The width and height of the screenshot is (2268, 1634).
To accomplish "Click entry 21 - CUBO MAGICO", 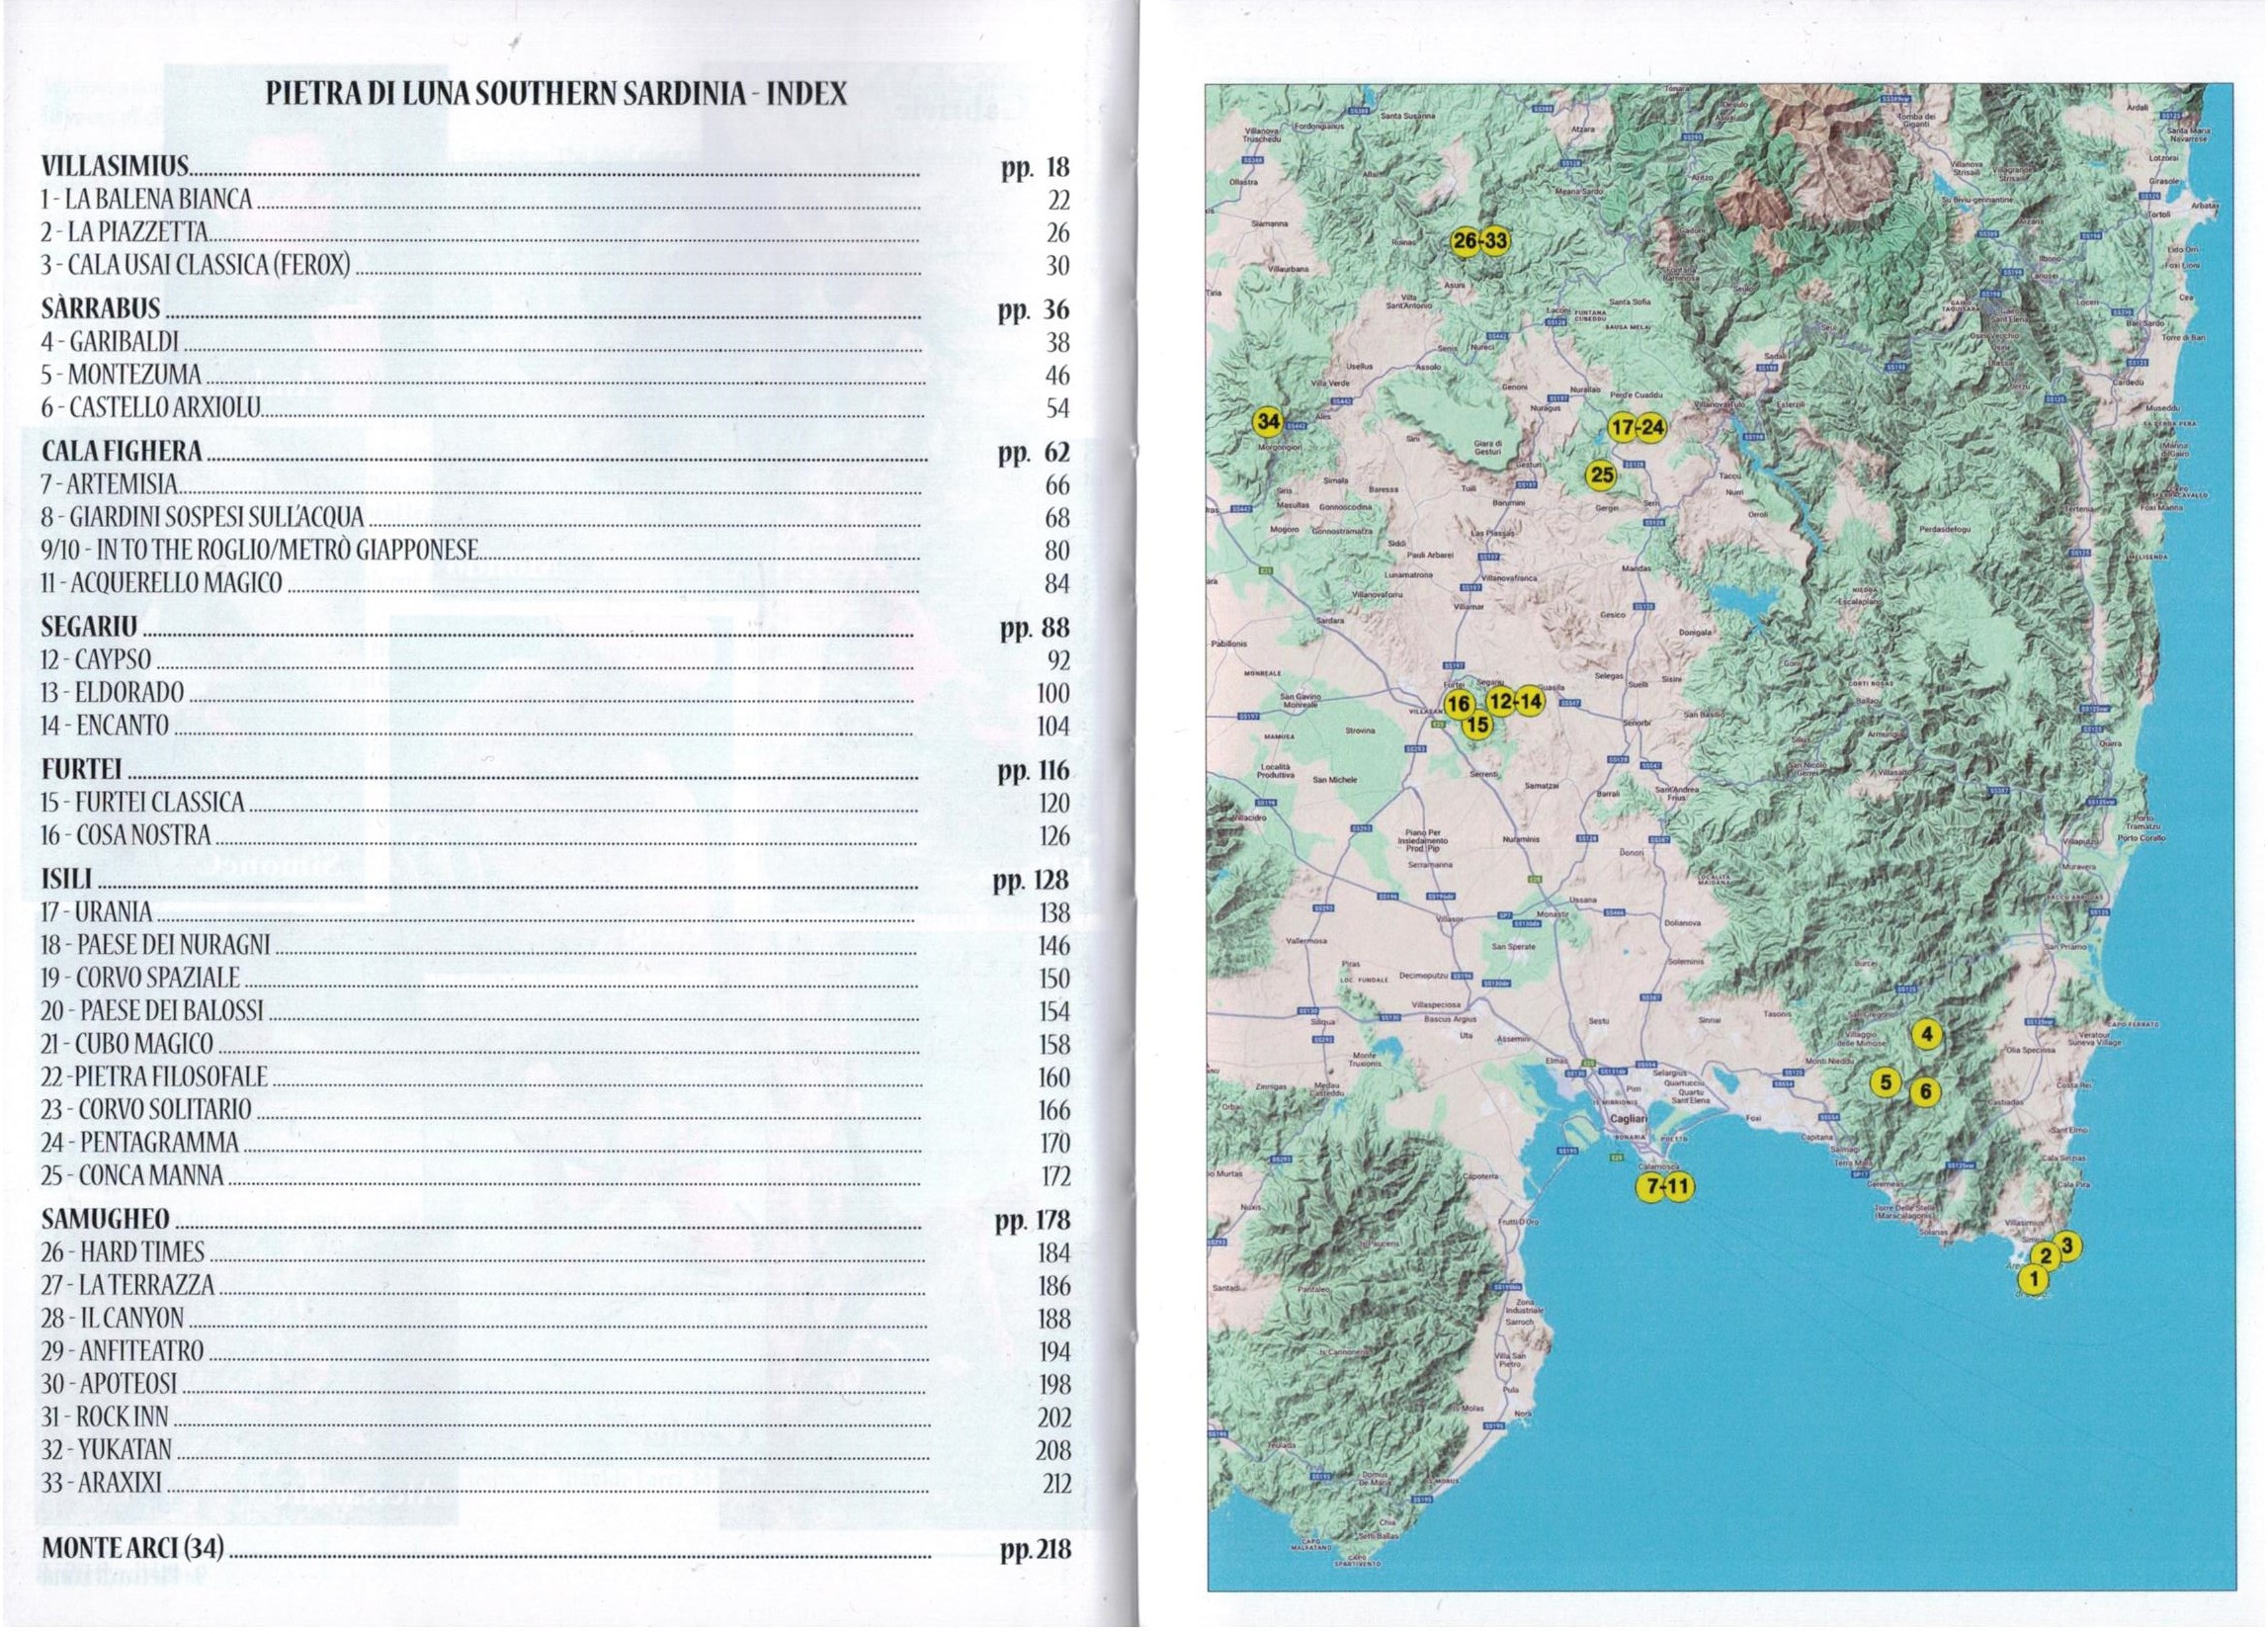I will pyautogui.click(x=127, y=1044).
